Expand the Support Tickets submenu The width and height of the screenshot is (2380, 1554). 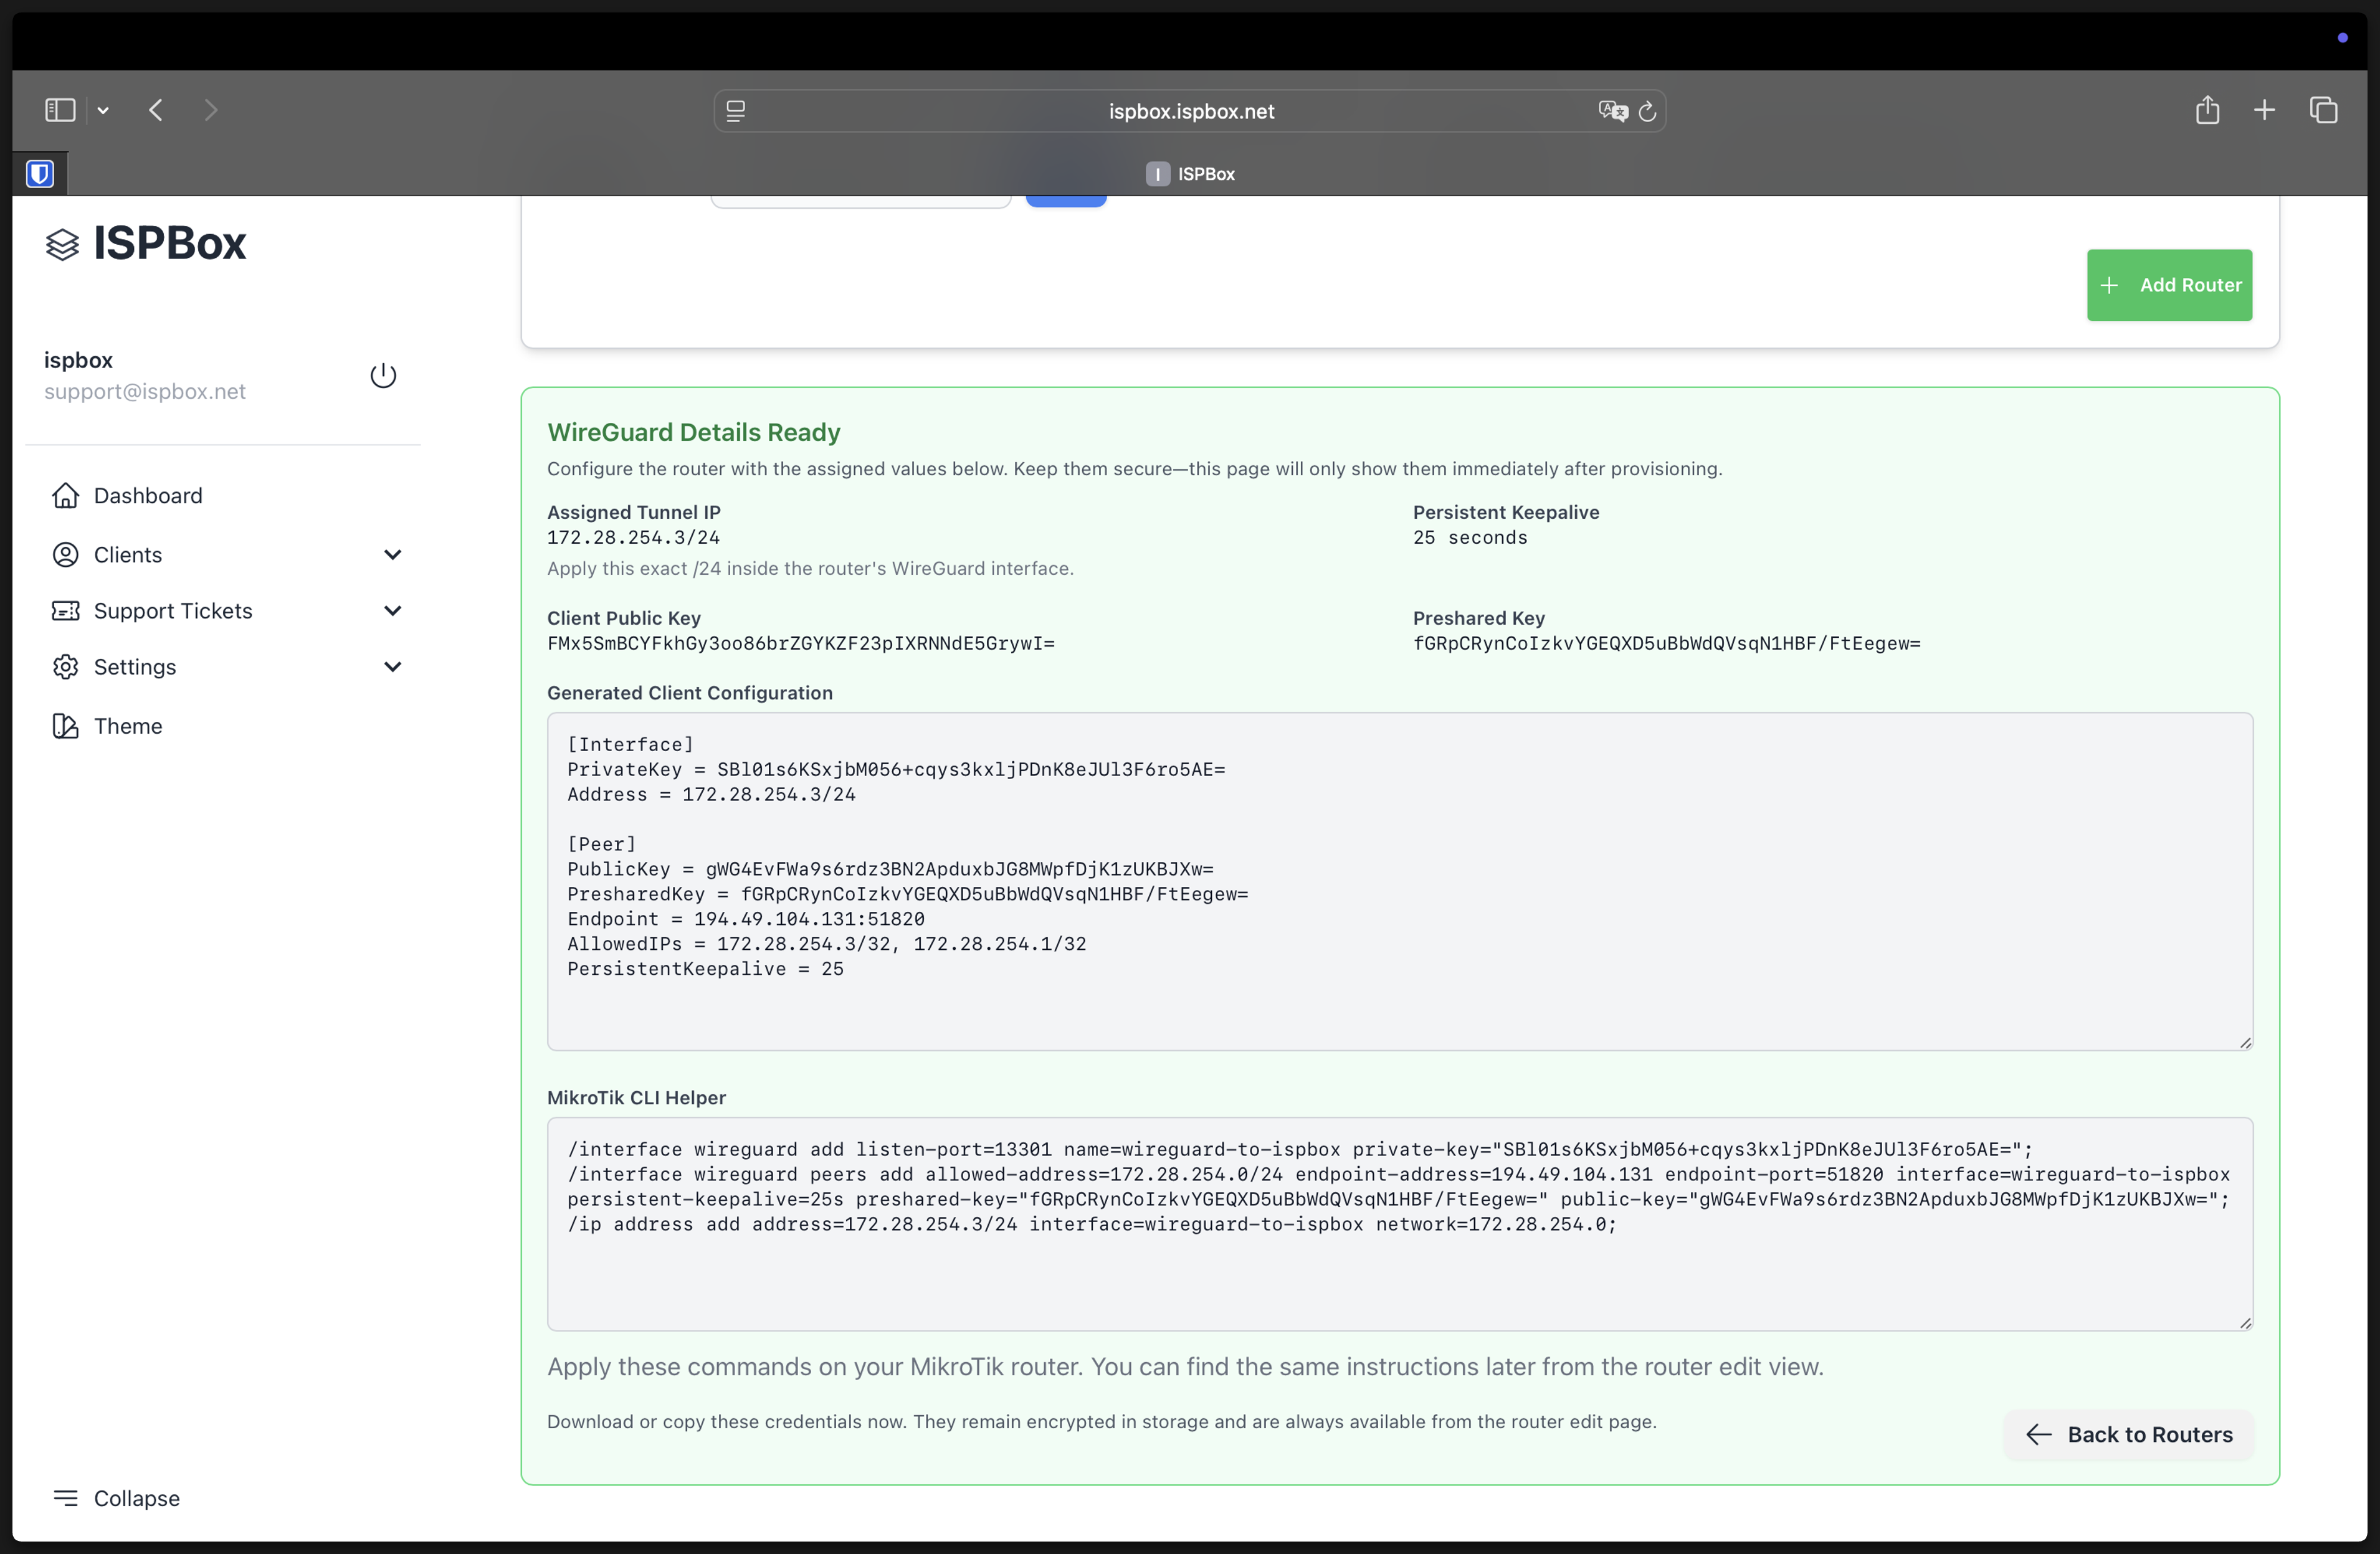click(x=392, y=610)
